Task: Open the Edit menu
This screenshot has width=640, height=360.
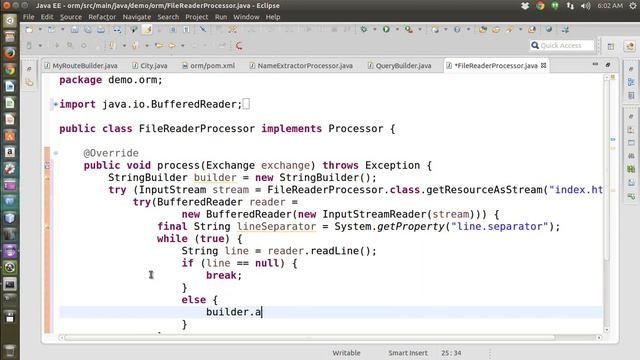Action: pos(47,17)
